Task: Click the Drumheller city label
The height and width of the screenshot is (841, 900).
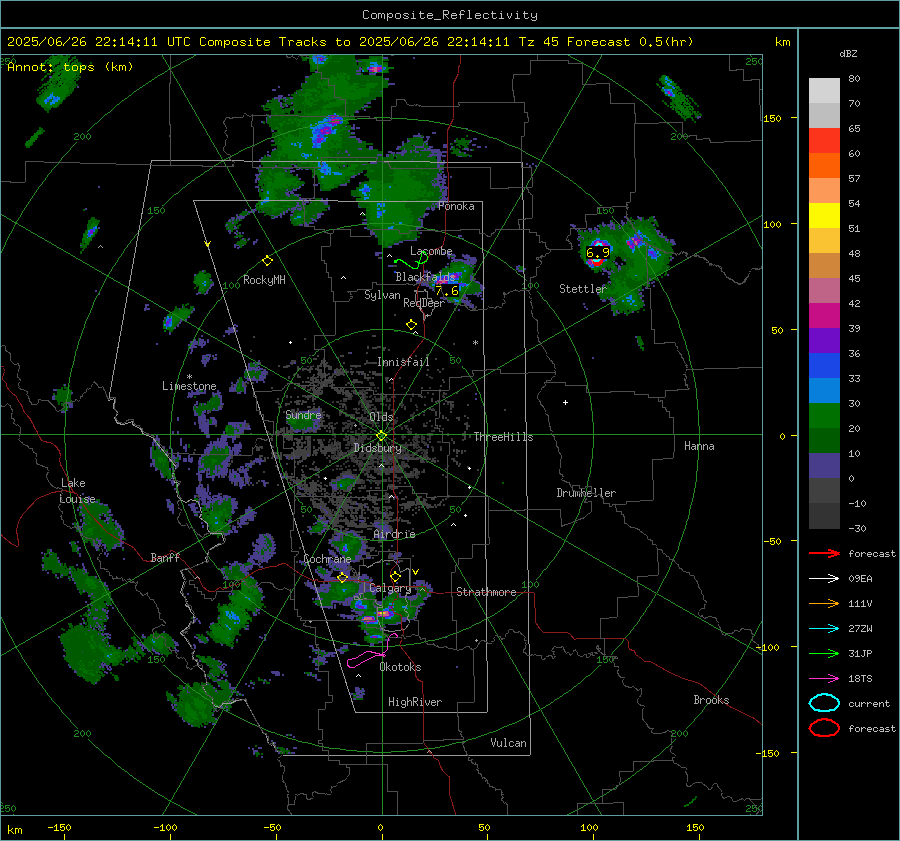Action: (585, 493)
